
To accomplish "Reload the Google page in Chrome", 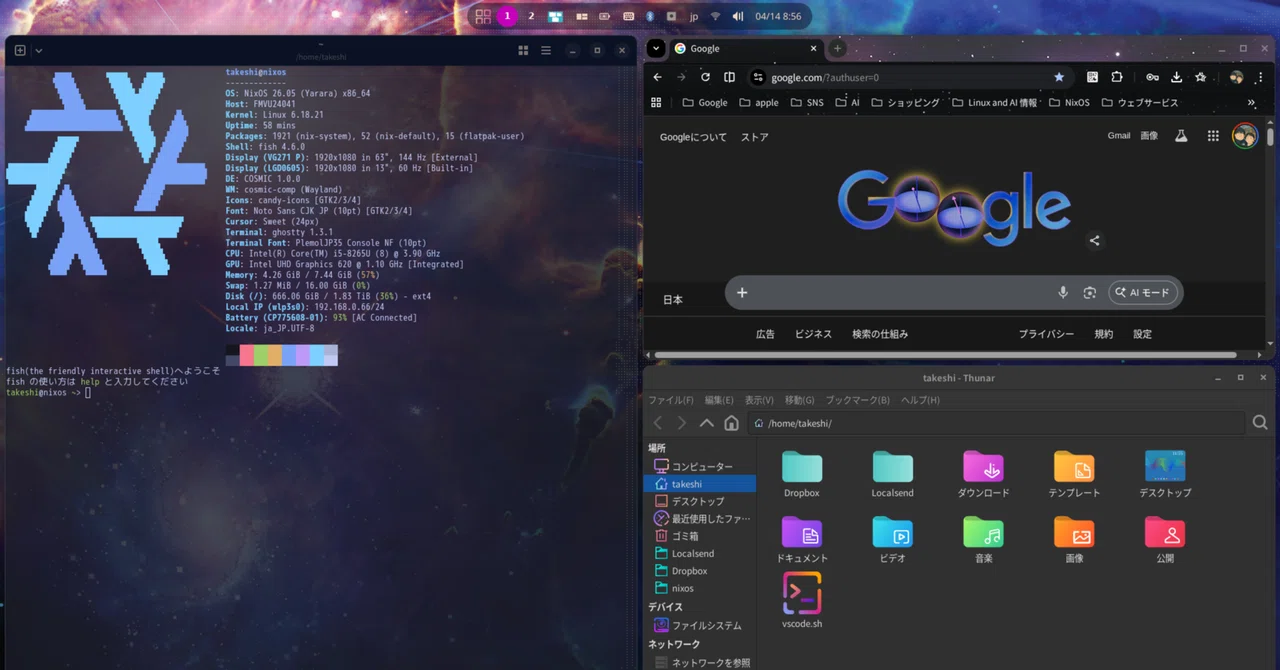I will click(705, 77).
